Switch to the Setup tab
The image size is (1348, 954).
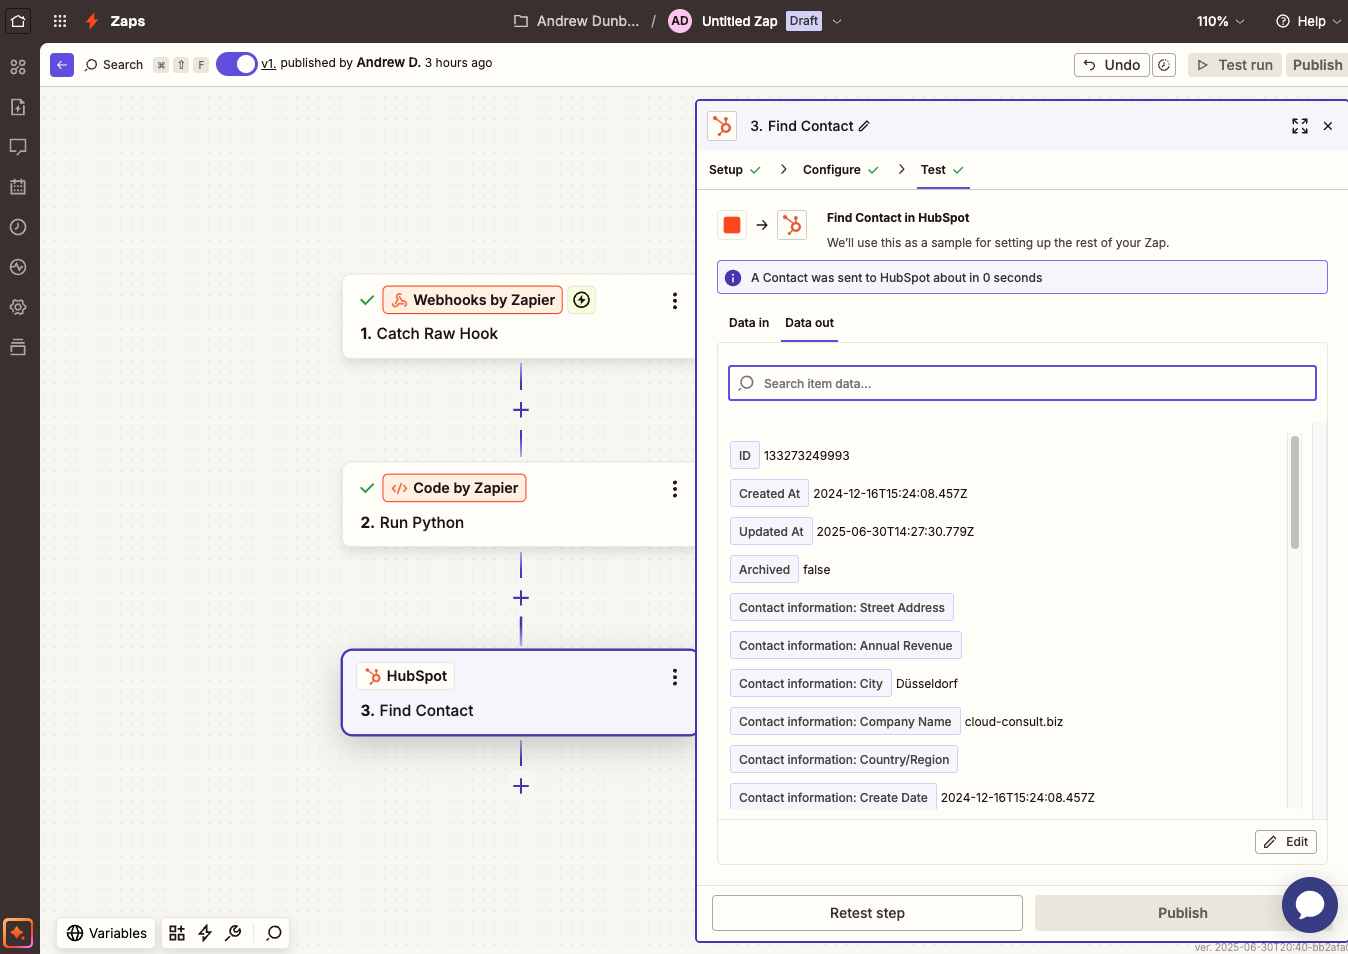(x=735, y=170)
